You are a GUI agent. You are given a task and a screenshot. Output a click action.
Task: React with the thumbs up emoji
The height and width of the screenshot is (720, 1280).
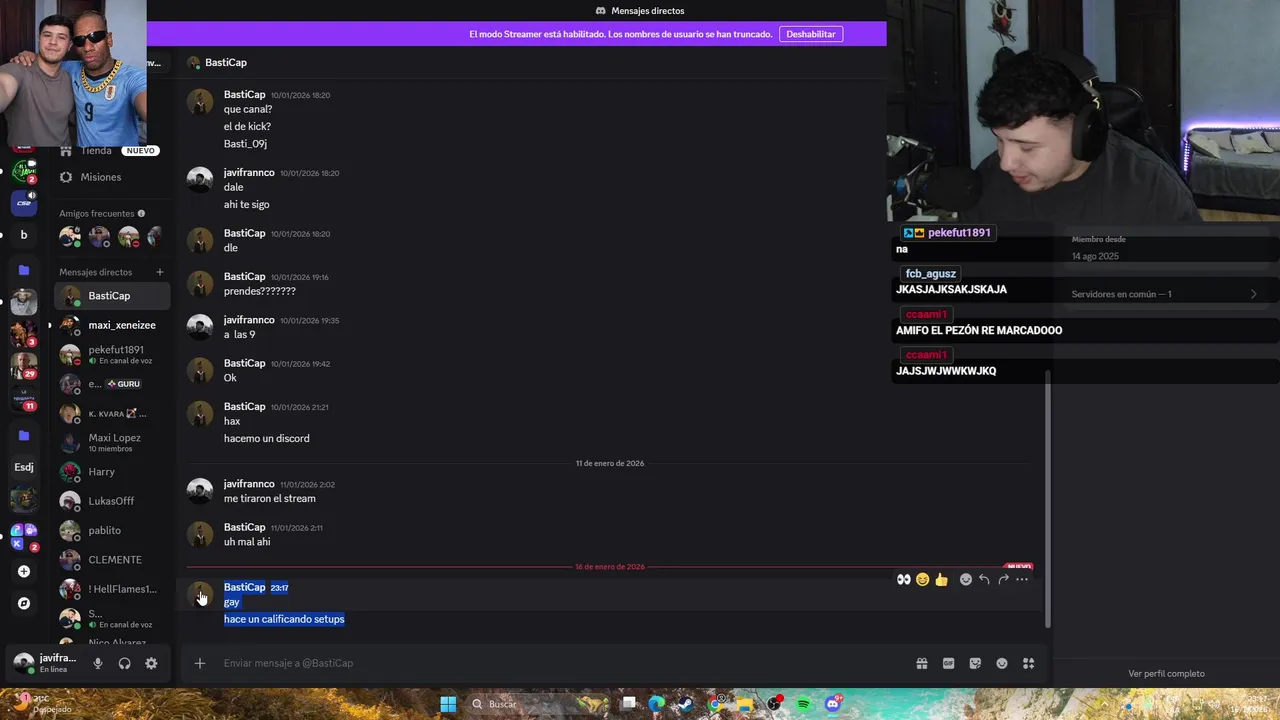click(941, 579)
